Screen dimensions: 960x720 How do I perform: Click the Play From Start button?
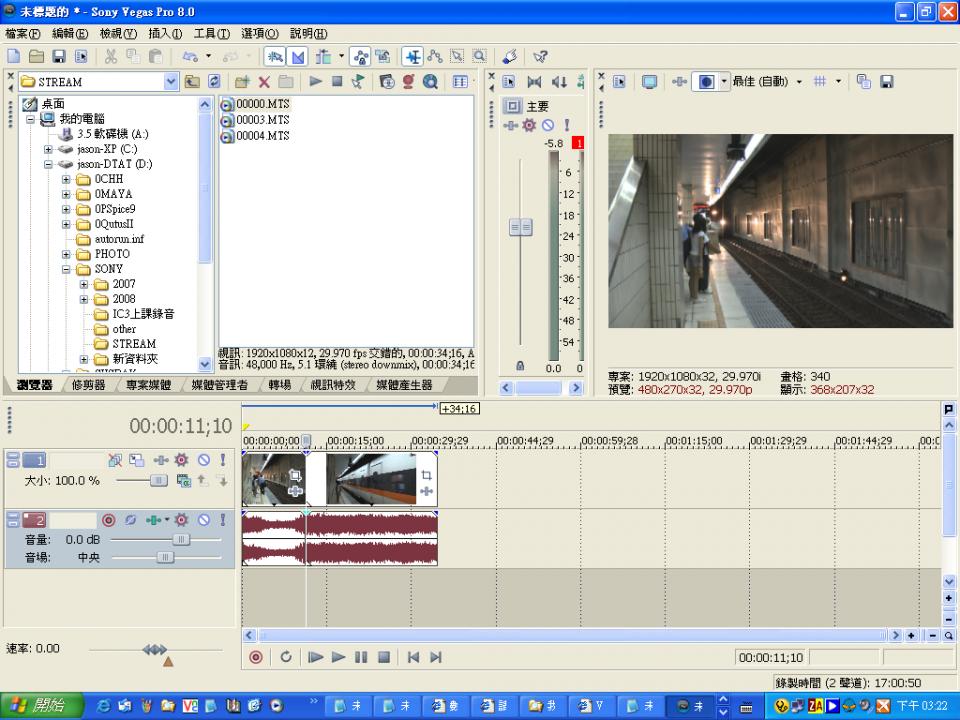[x=315, y=657]
